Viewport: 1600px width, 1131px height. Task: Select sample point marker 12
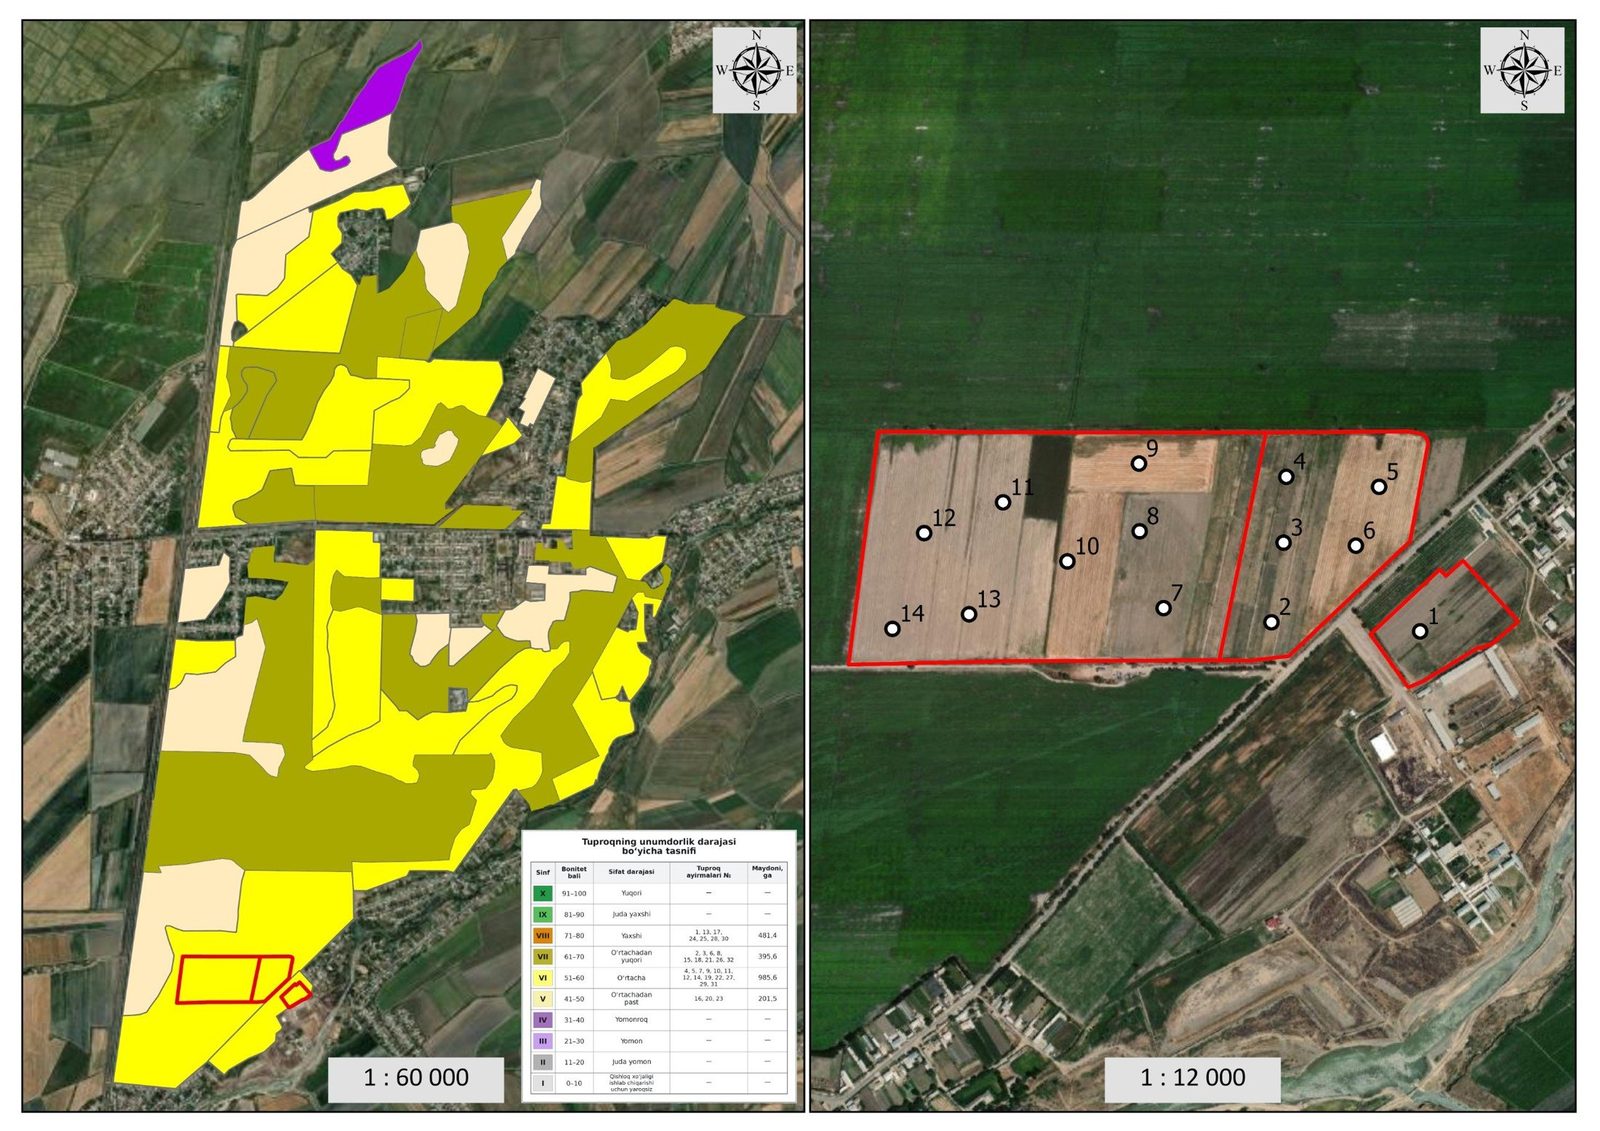click(x=924, y=533)
